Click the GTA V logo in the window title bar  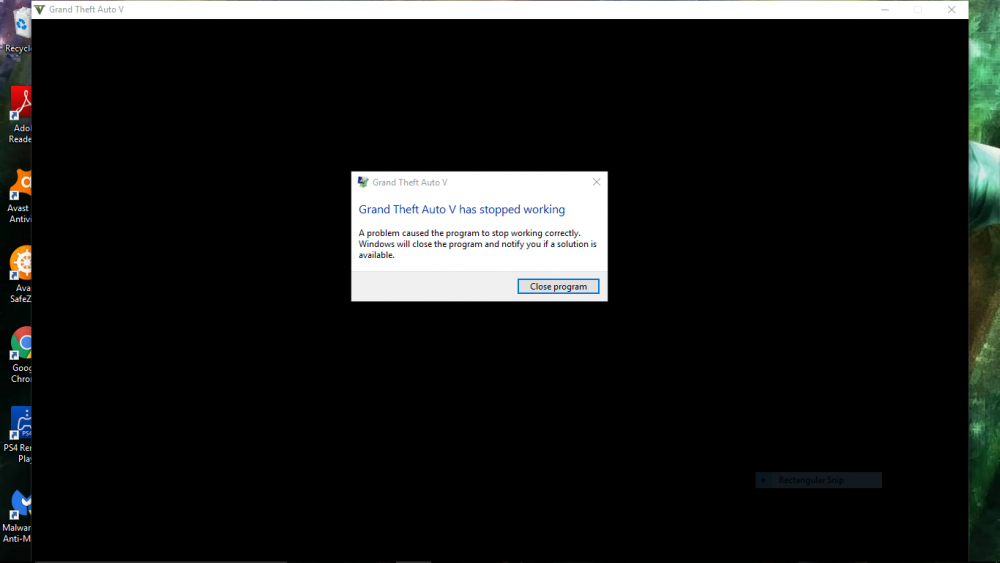40,10
